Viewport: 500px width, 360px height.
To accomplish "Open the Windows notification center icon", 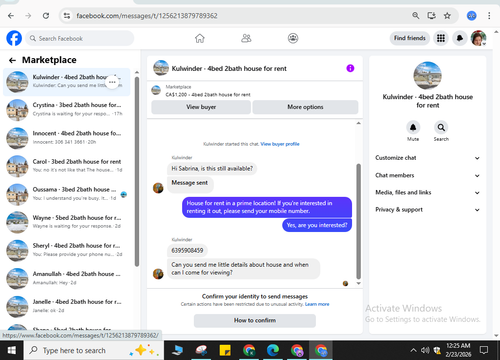I will click(x=484, y=350).
